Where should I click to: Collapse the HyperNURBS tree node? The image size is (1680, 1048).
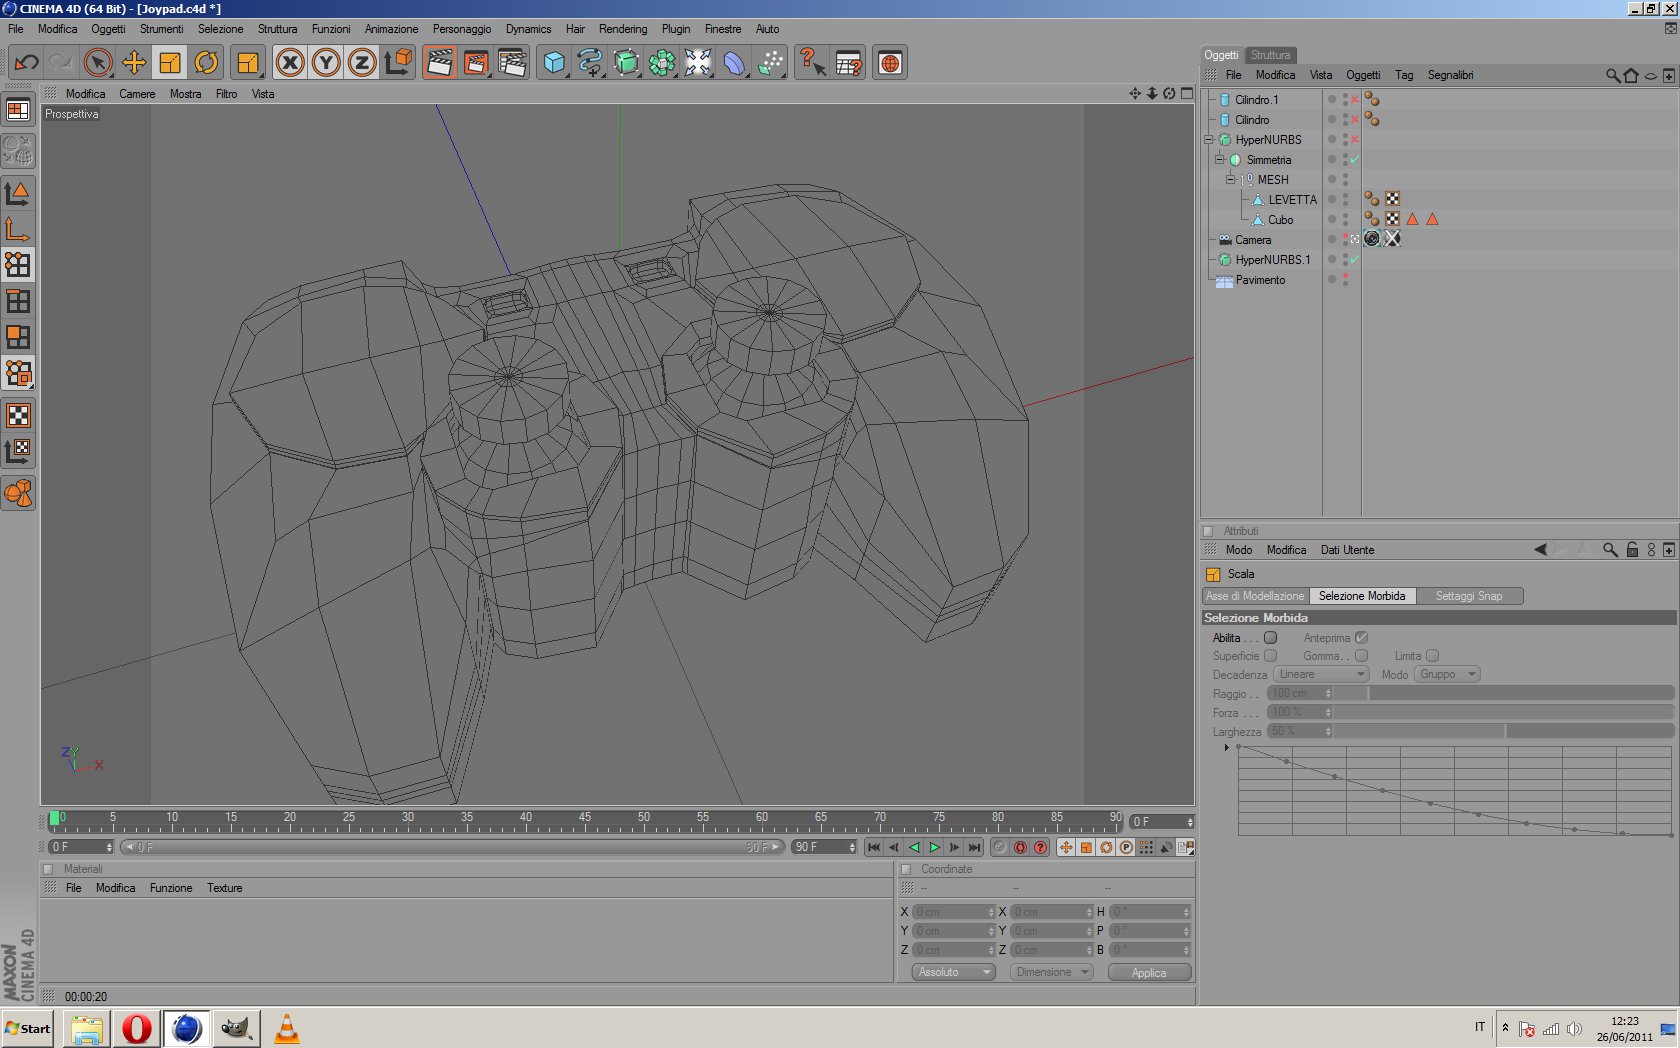pyautogui.click(x=1209, y=140)
